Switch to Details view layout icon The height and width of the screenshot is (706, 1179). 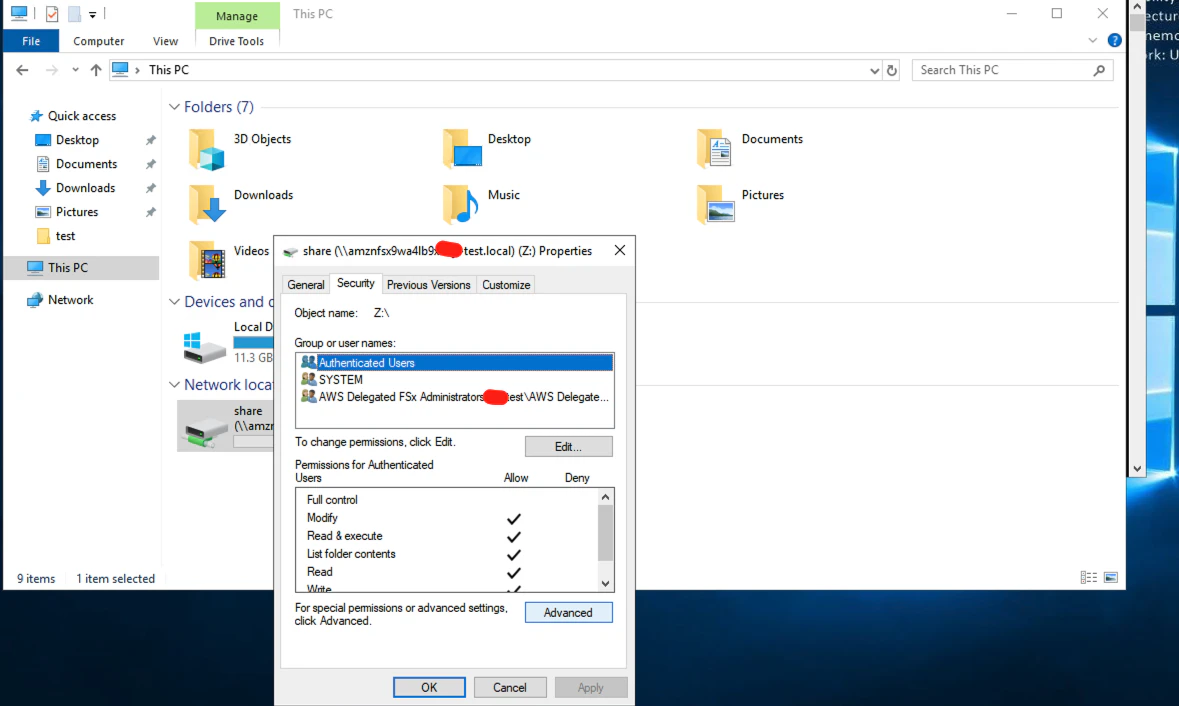point(1088,577)
